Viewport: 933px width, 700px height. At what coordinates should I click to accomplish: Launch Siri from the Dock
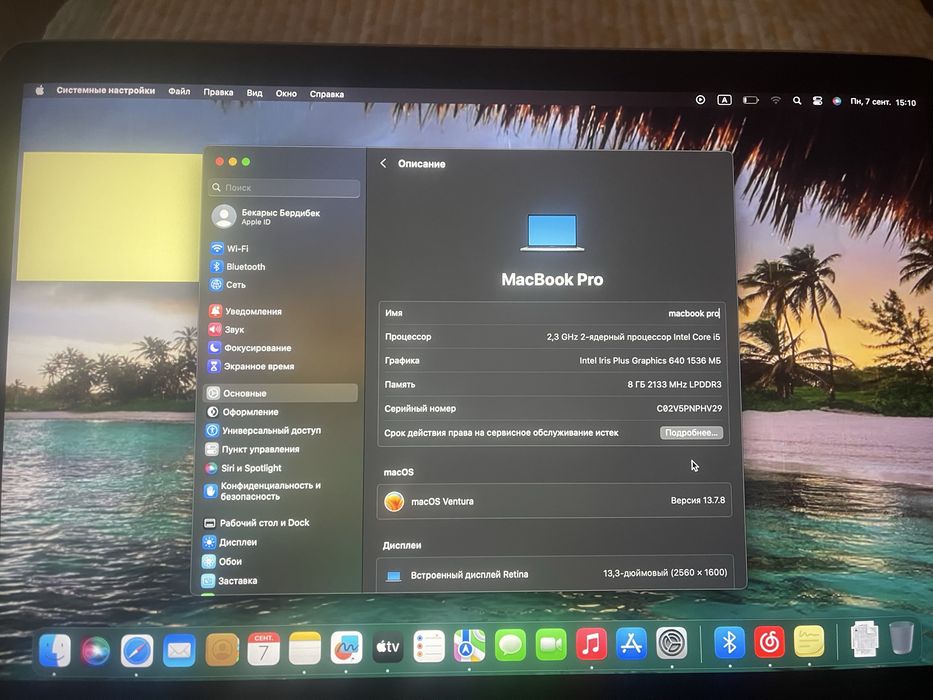(95, 651)
